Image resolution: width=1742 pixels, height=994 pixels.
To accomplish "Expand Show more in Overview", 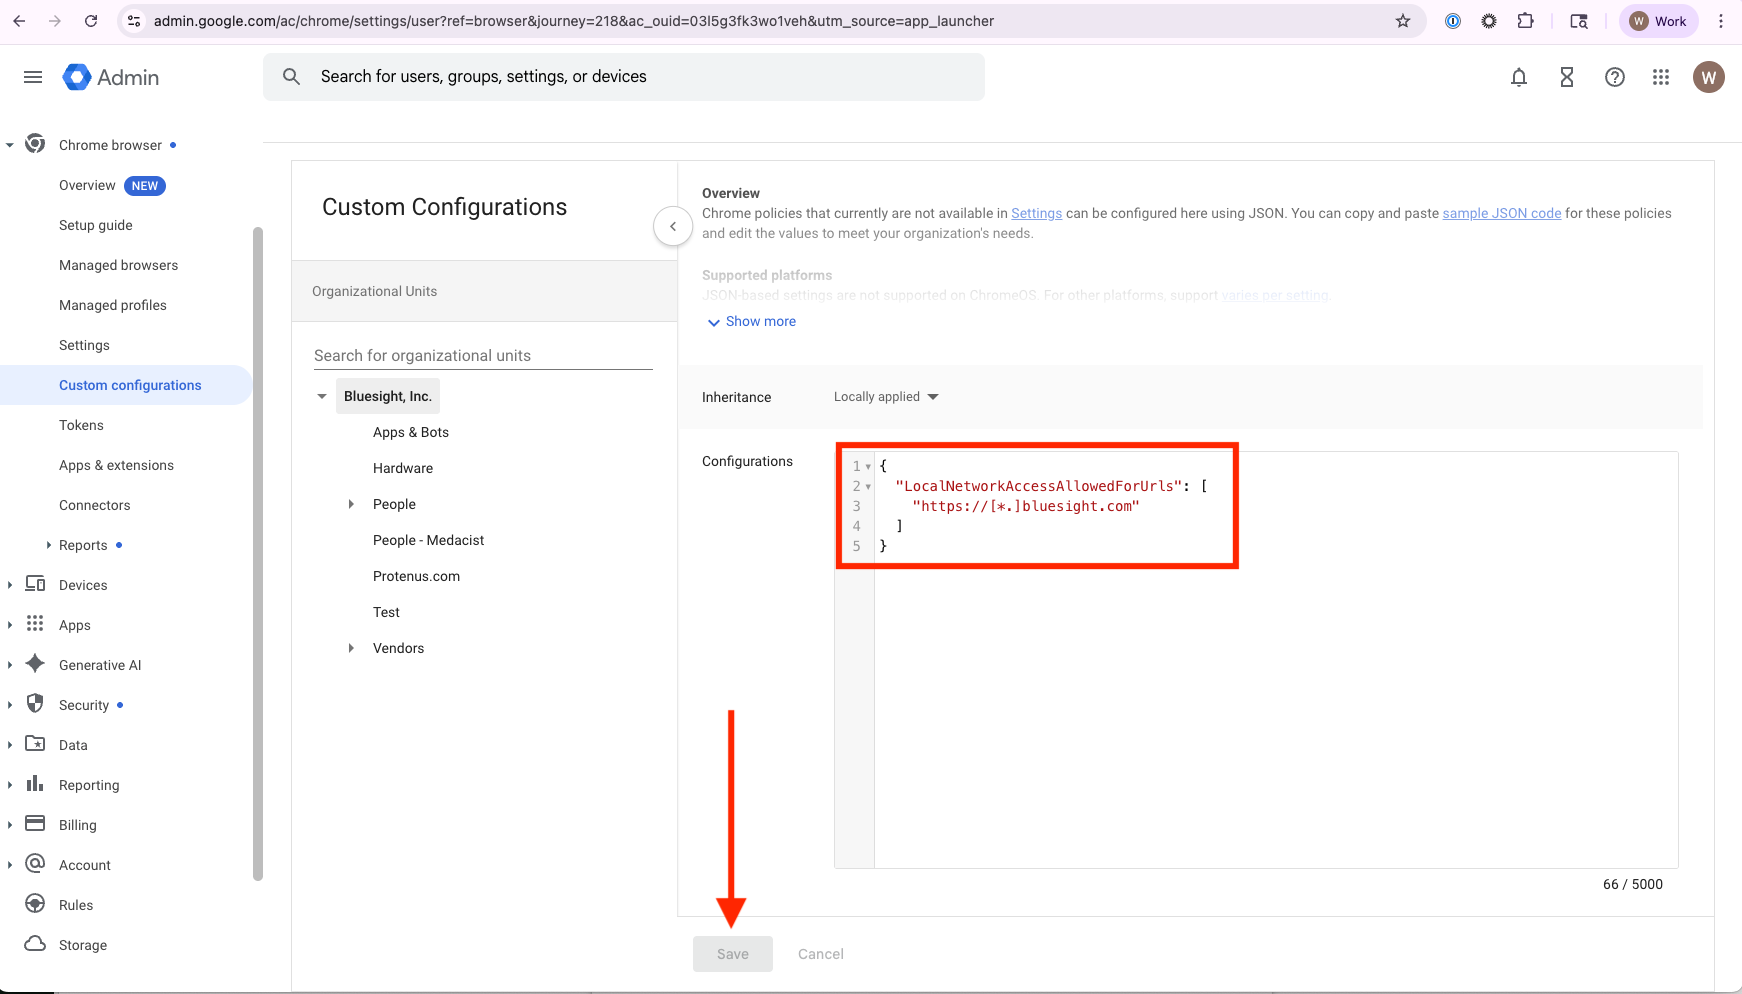I will (x=752, y=322).
